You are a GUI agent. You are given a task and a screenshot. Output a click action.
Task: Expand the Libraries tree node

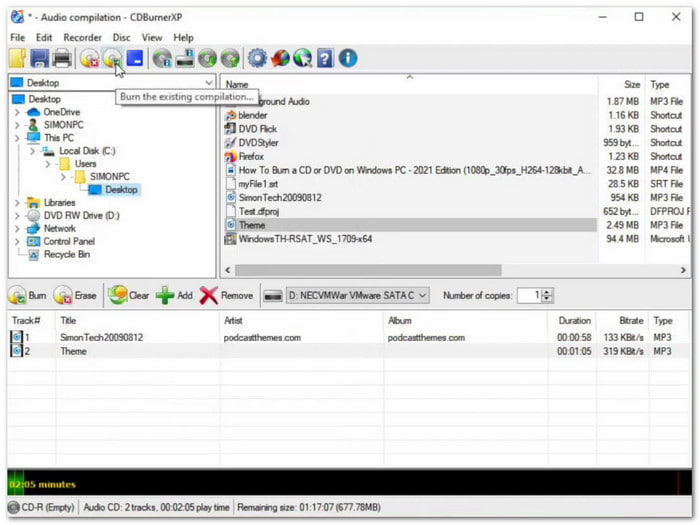(17, 202)
